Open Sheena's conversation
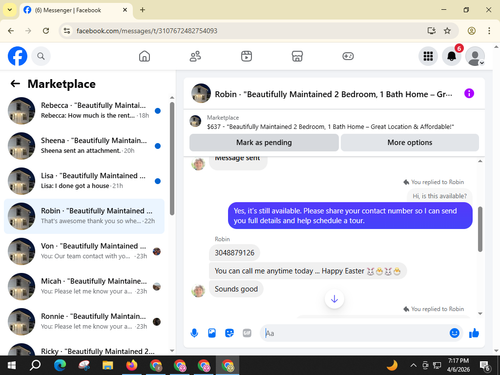Screen dimensions: 500x375 click(x=84, y=146)
